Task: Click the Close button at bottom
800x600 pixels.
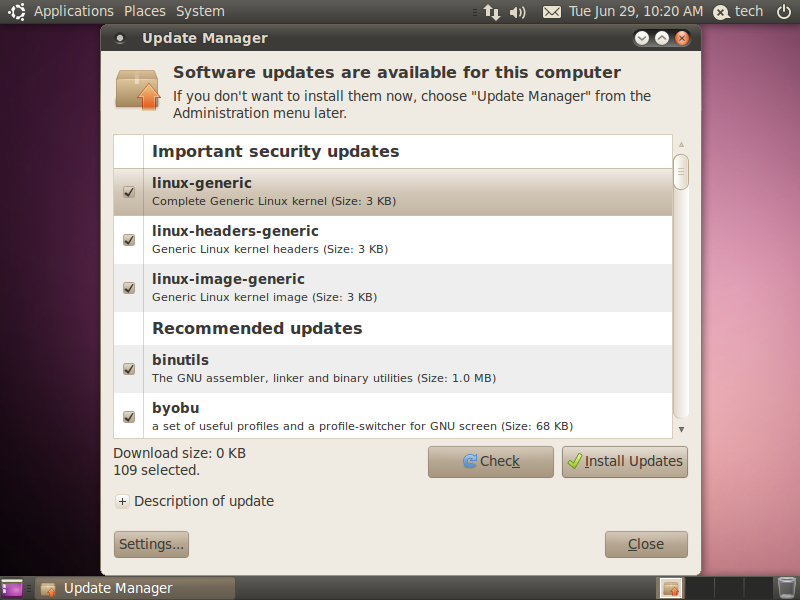Action: 646,544
